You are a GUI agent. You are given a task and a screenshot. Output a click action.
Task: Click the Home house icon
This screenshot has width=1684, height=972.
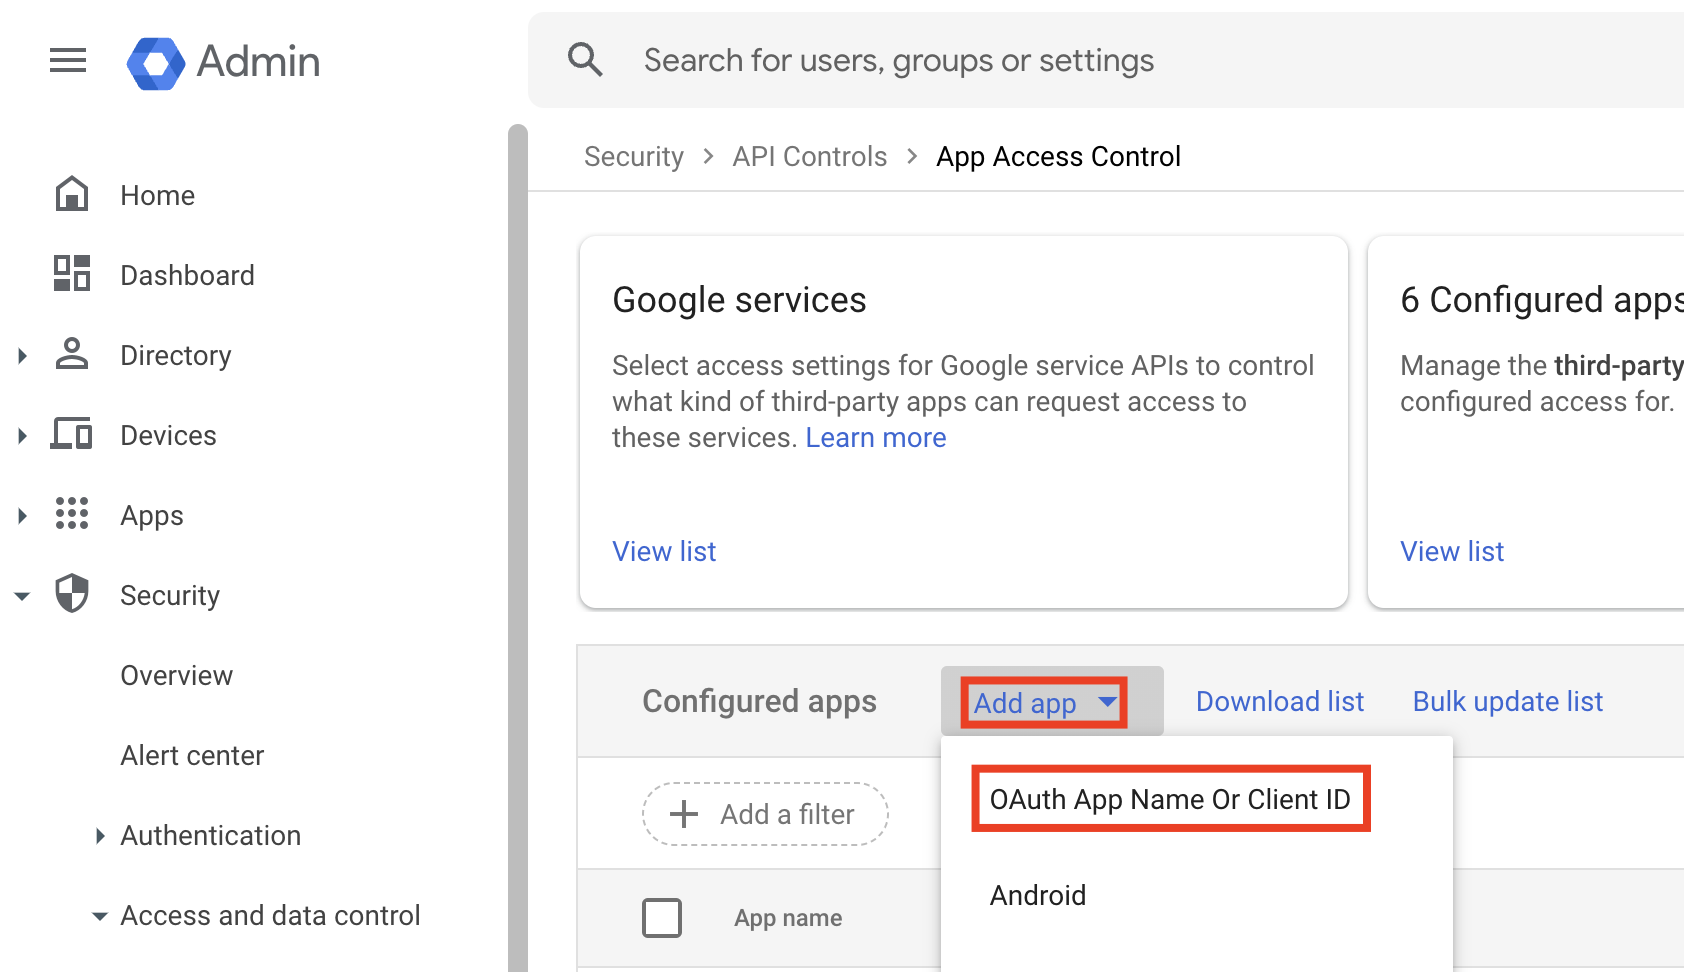point(72,195)
